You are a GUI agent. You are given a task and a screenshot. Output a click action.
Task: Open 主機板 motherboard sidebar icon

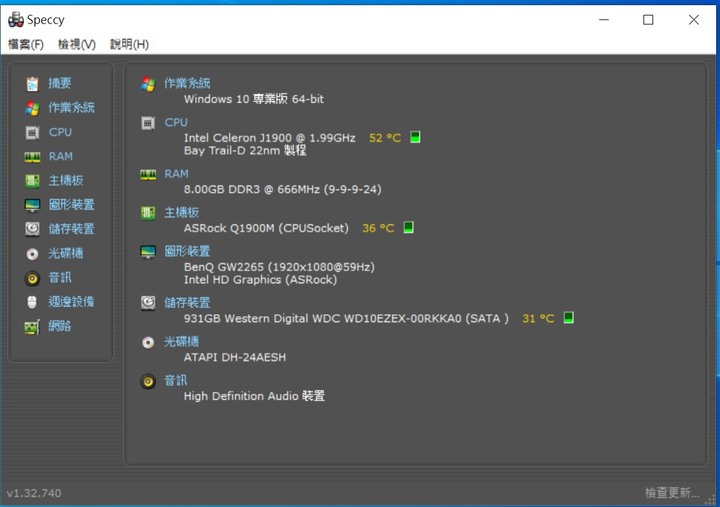click(32, 181)
